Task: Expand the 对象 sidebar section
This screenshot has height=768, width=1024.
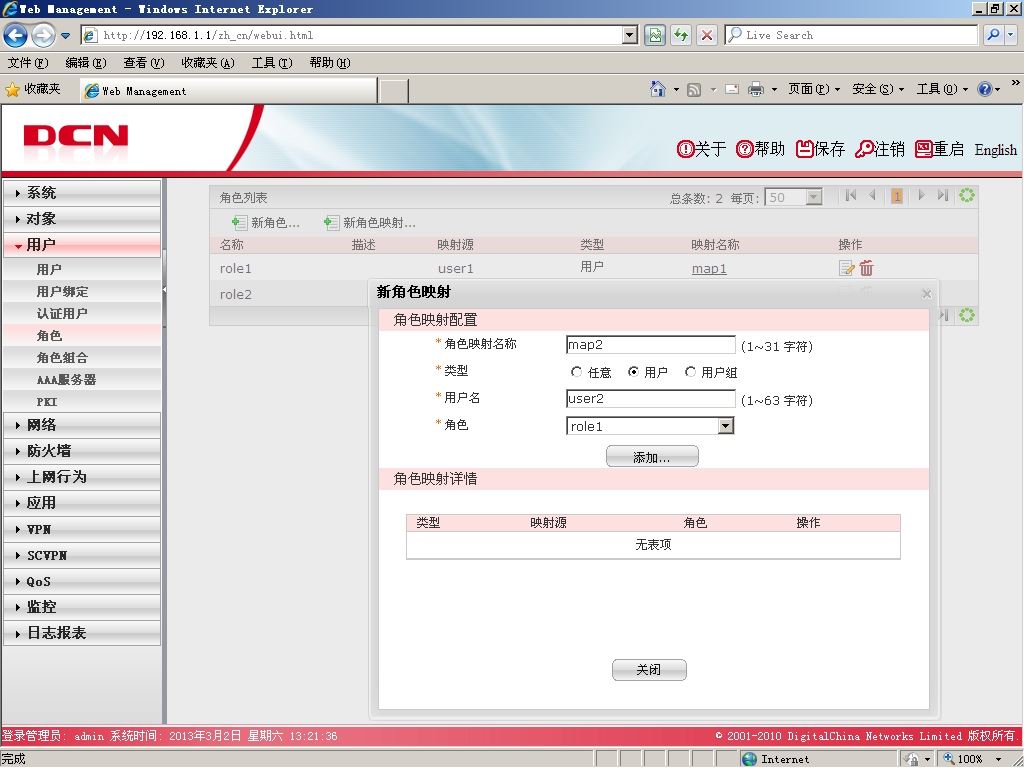Action: (x=82, y=219)
